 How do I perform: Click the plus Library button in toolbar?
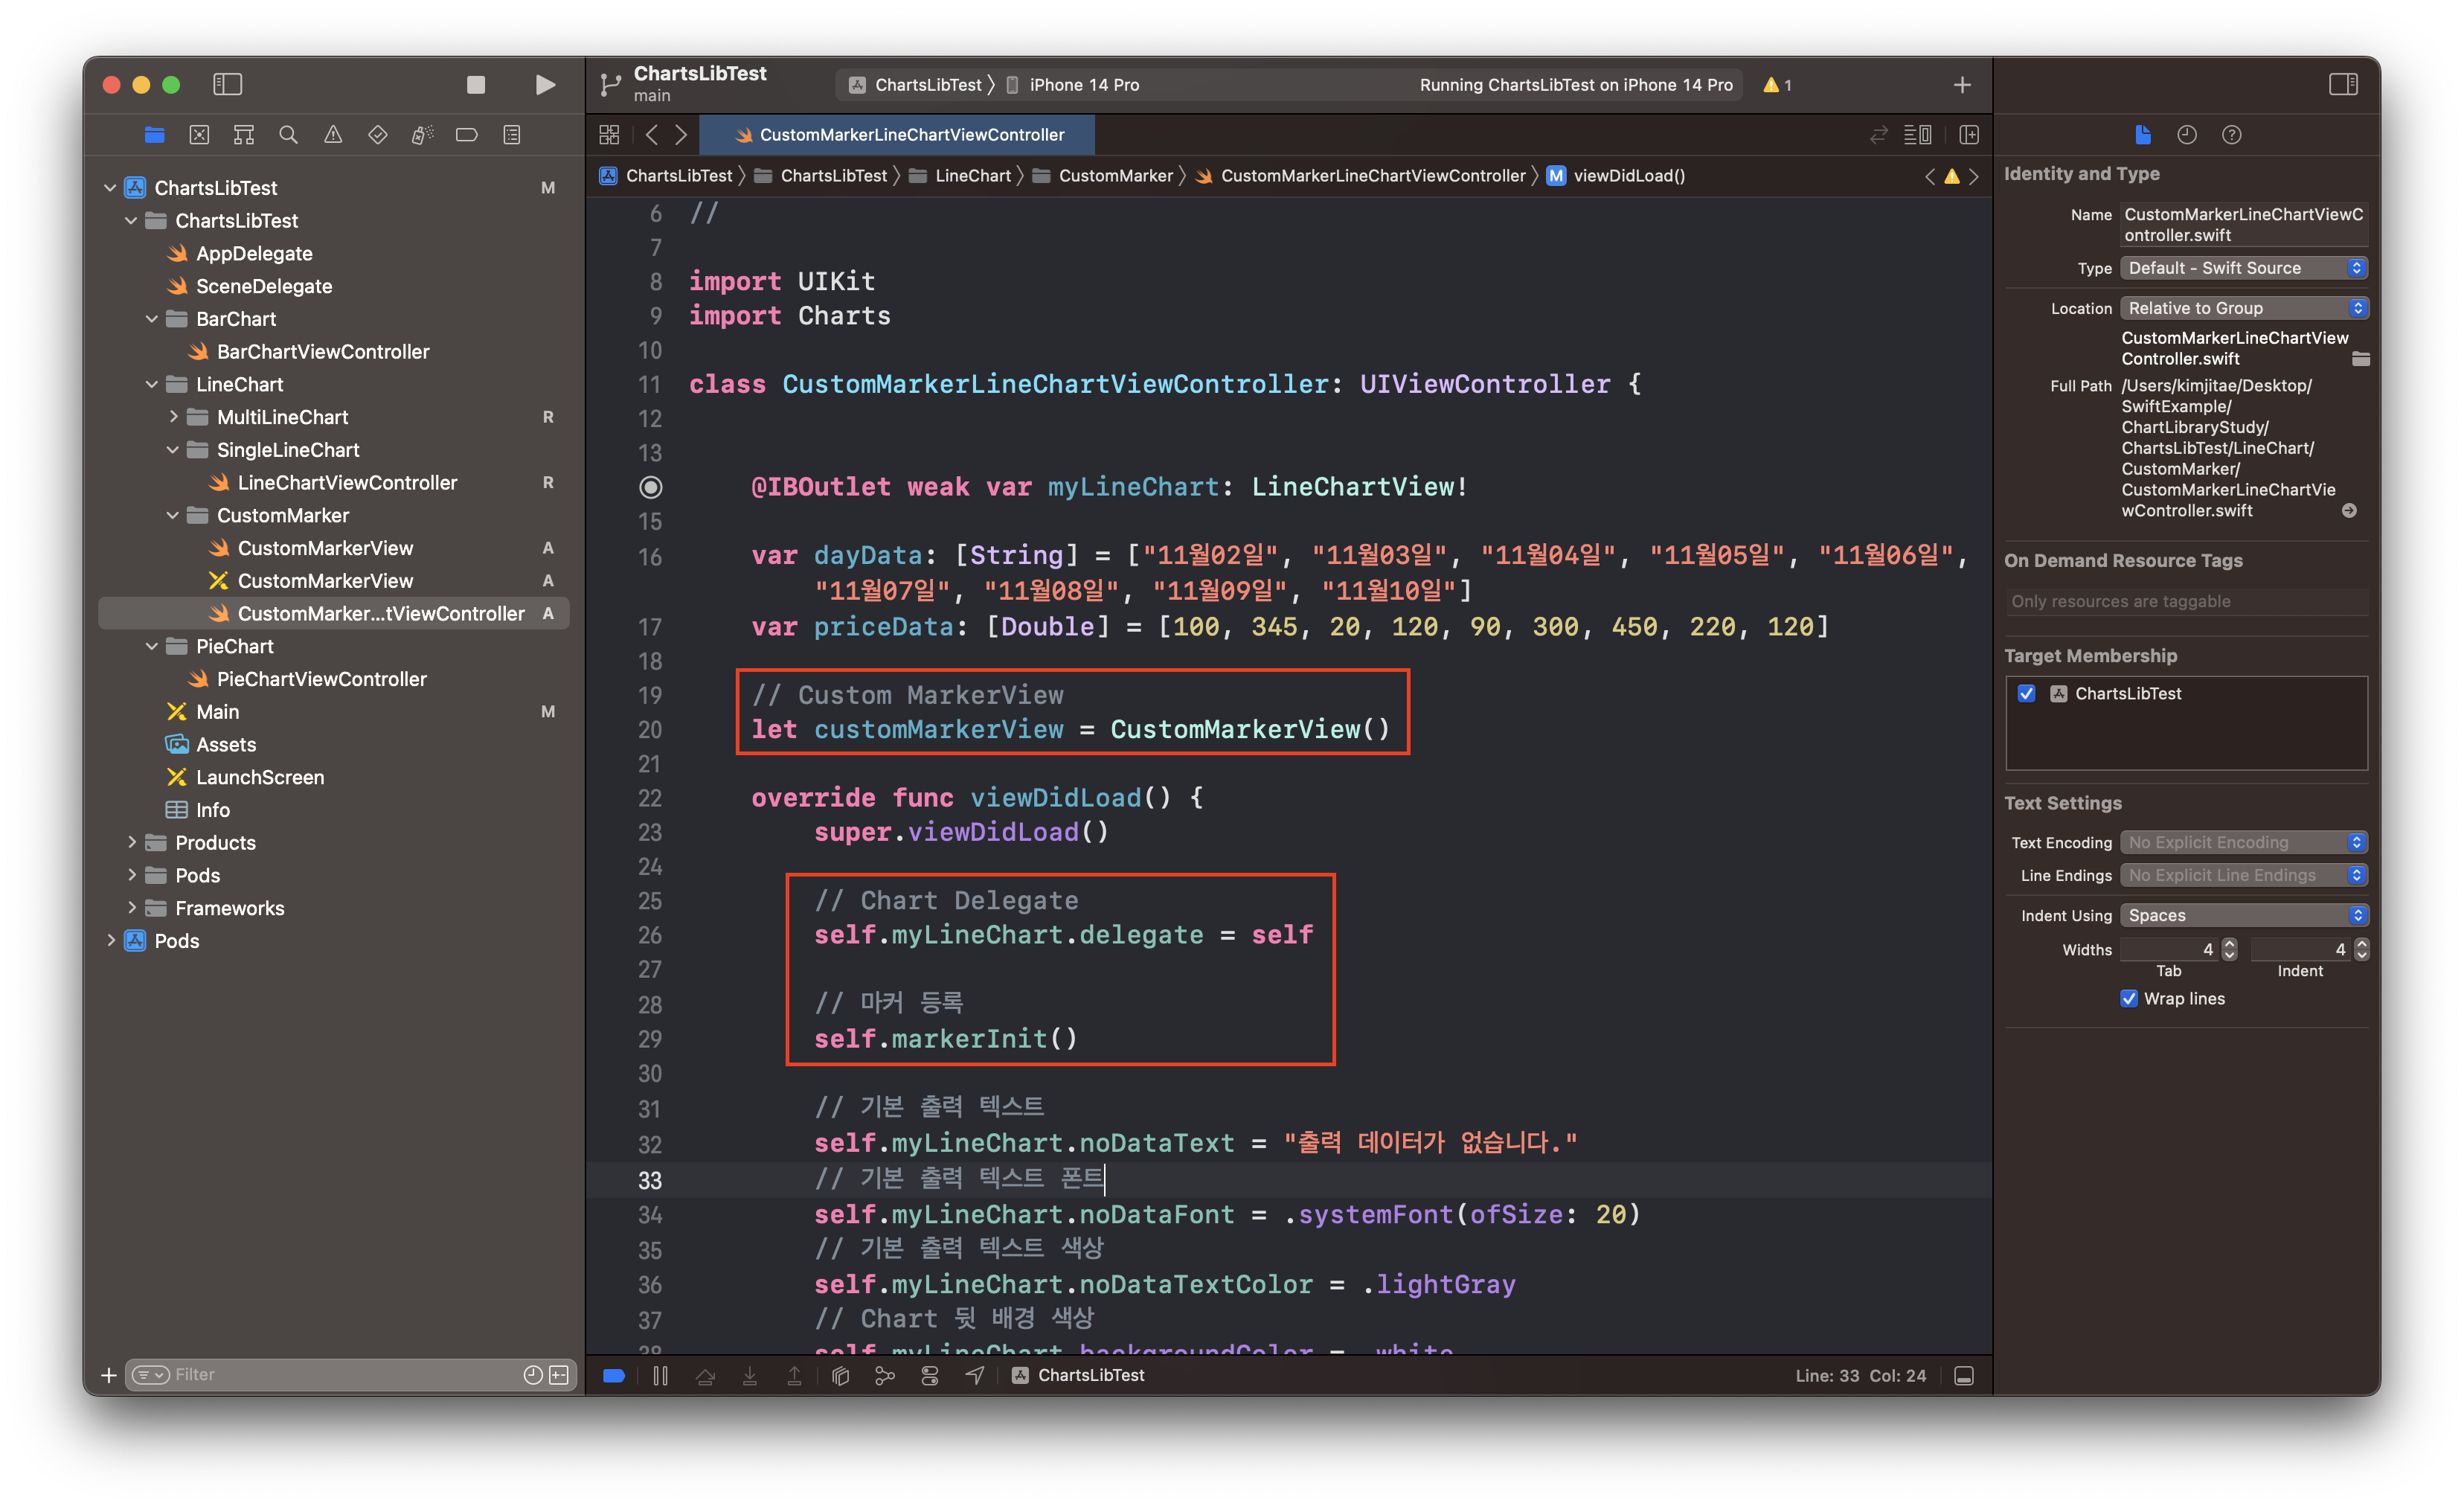[x=1962, y=85]
